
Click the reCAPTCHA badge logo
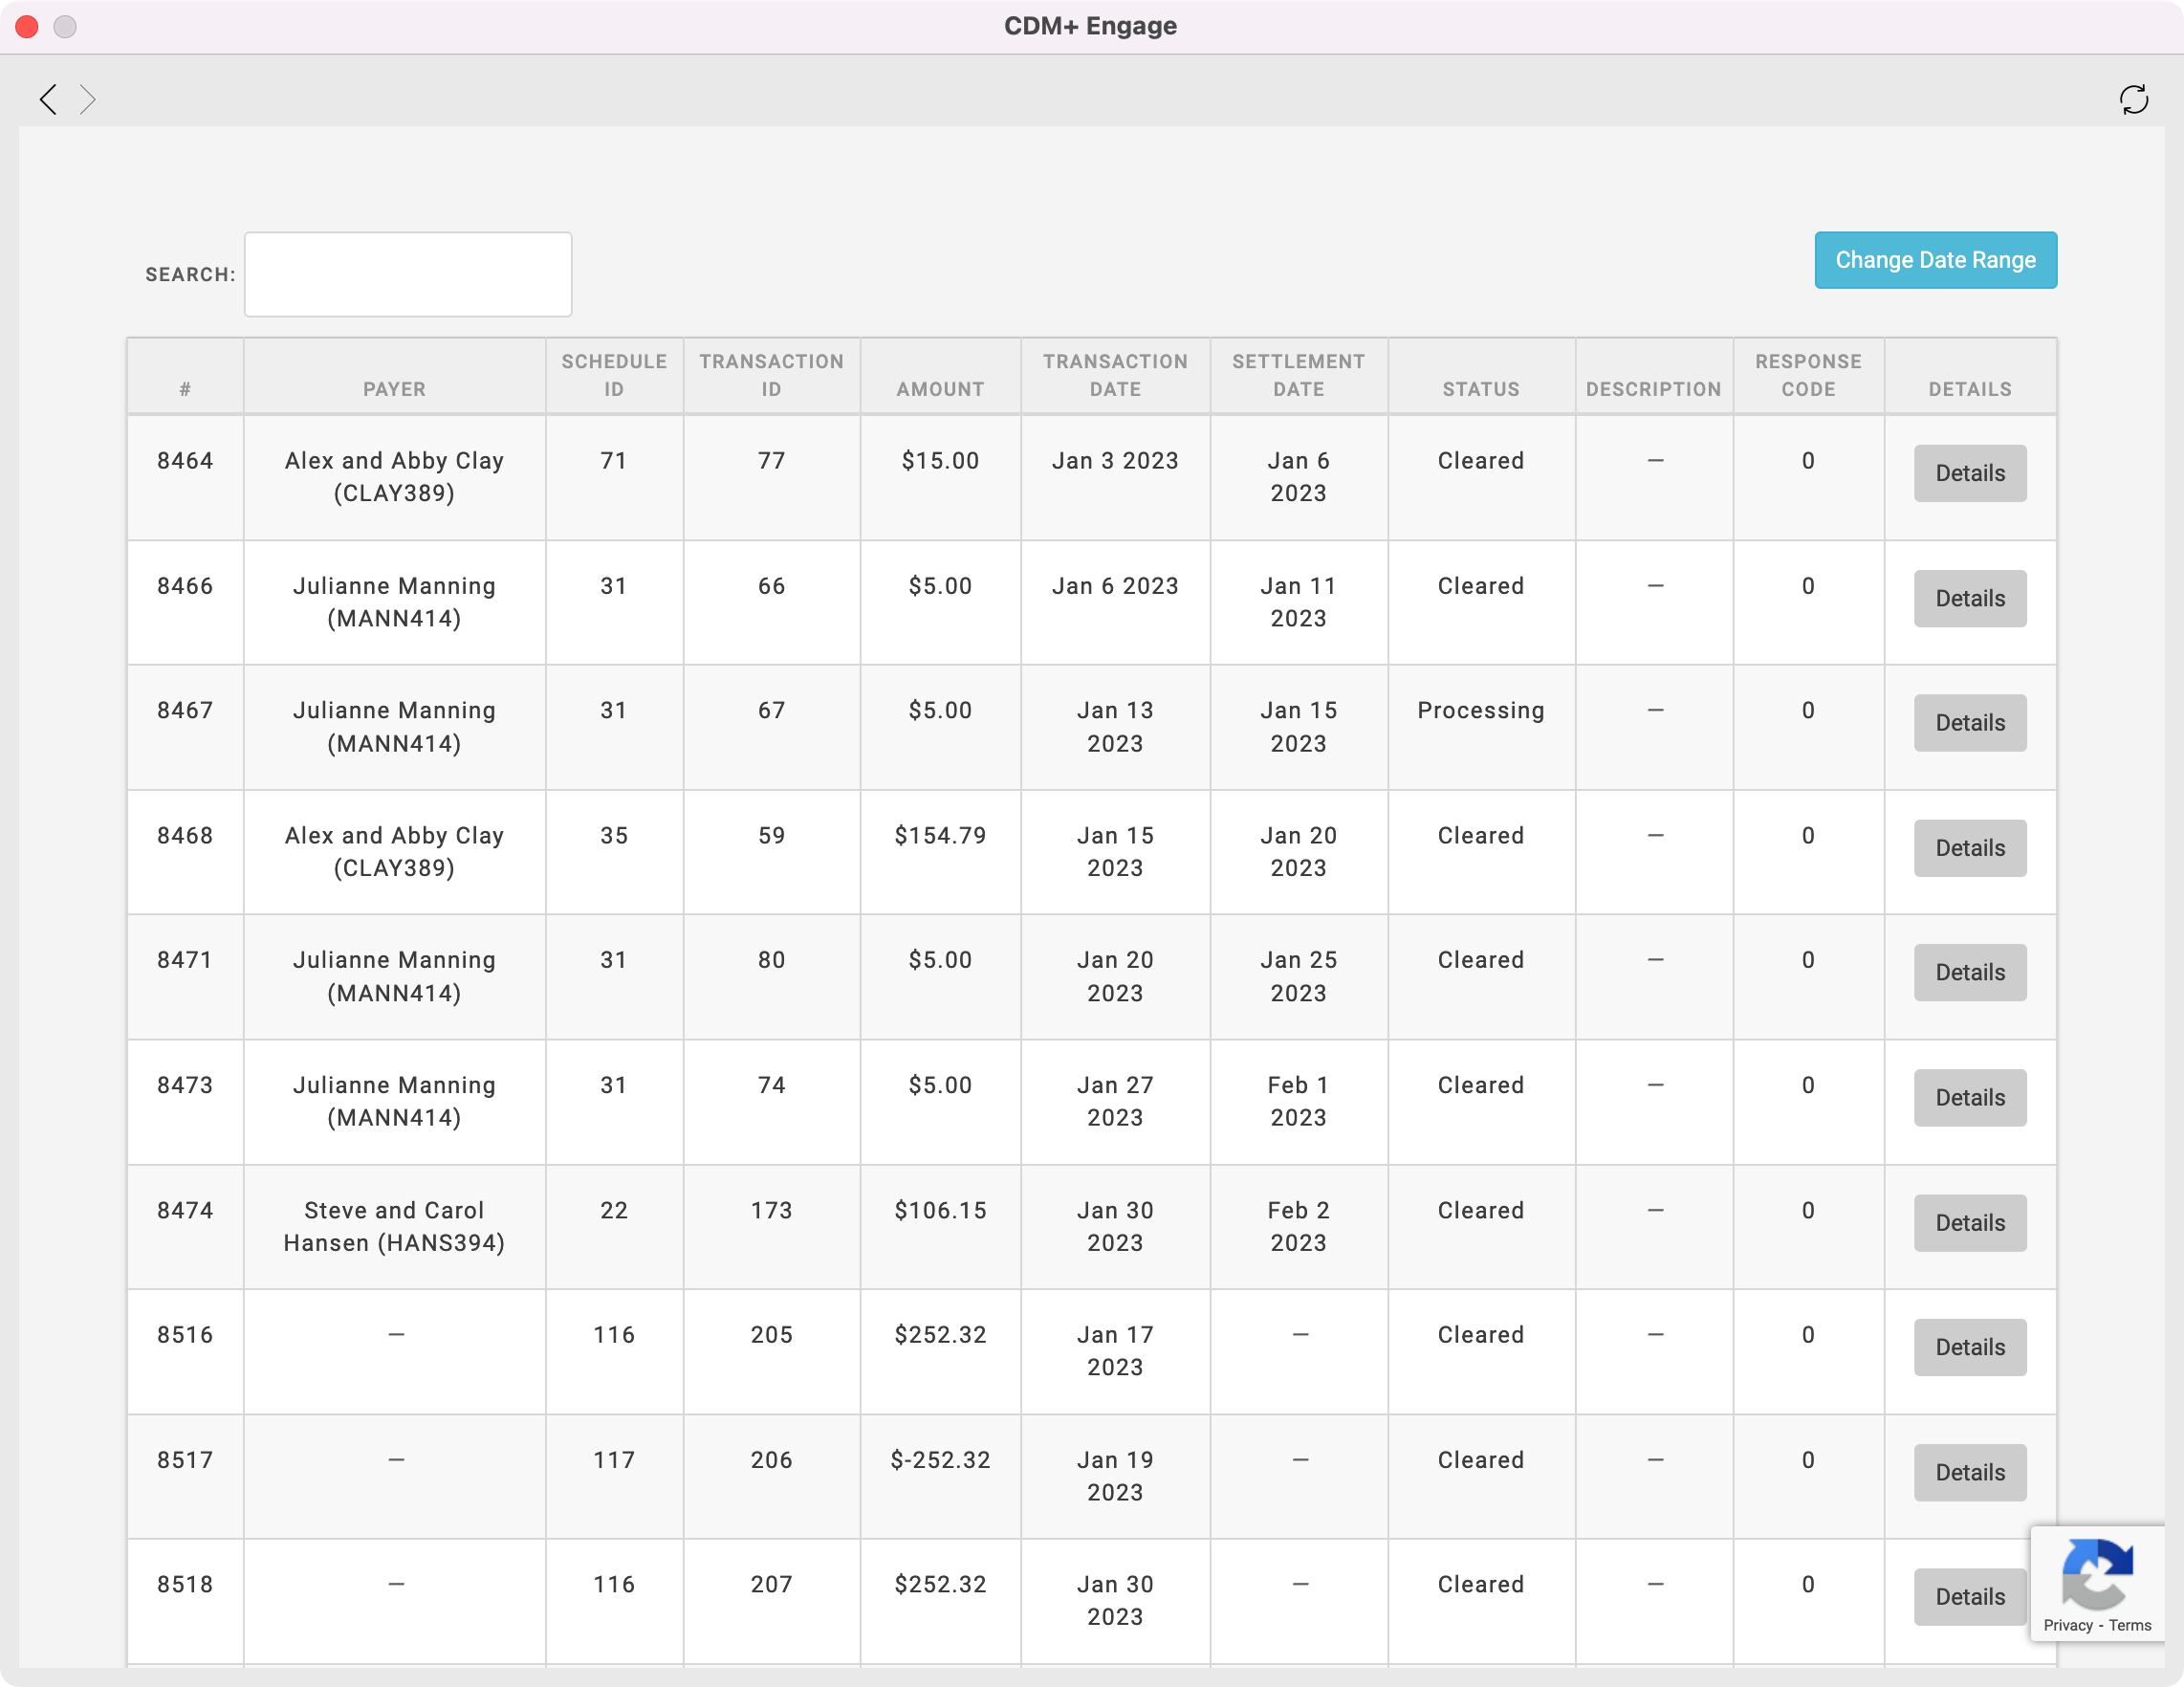point(2097,1573)
